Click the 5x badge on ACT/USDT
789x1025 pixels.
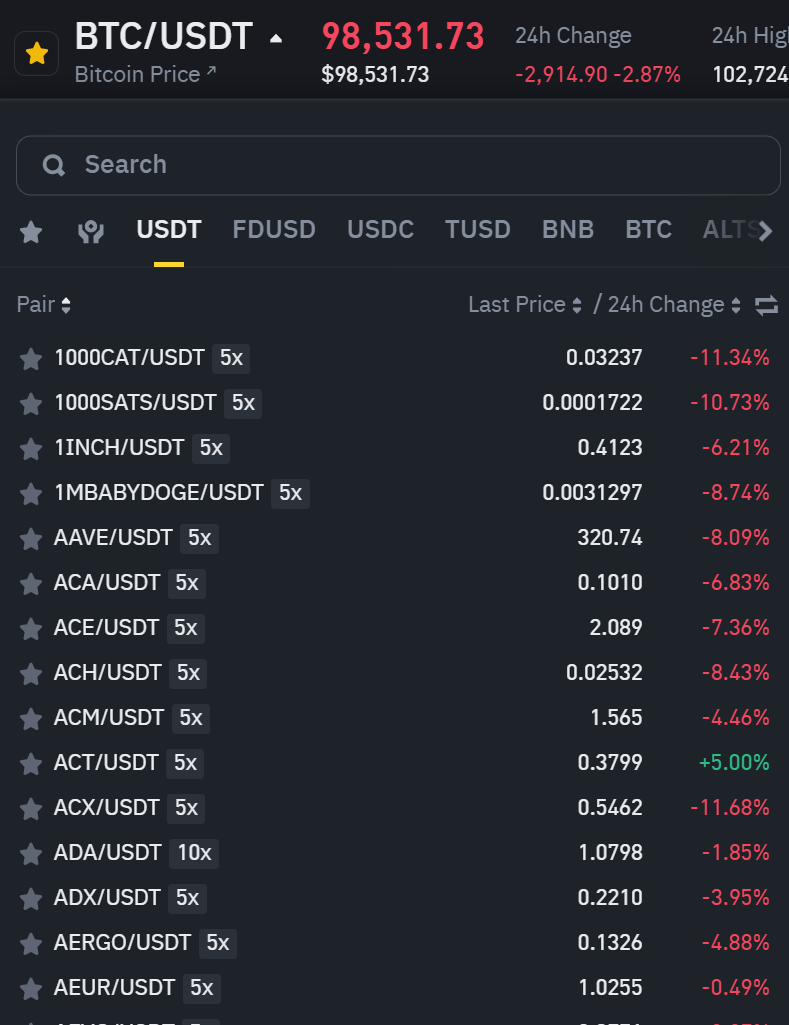[185, 763]
